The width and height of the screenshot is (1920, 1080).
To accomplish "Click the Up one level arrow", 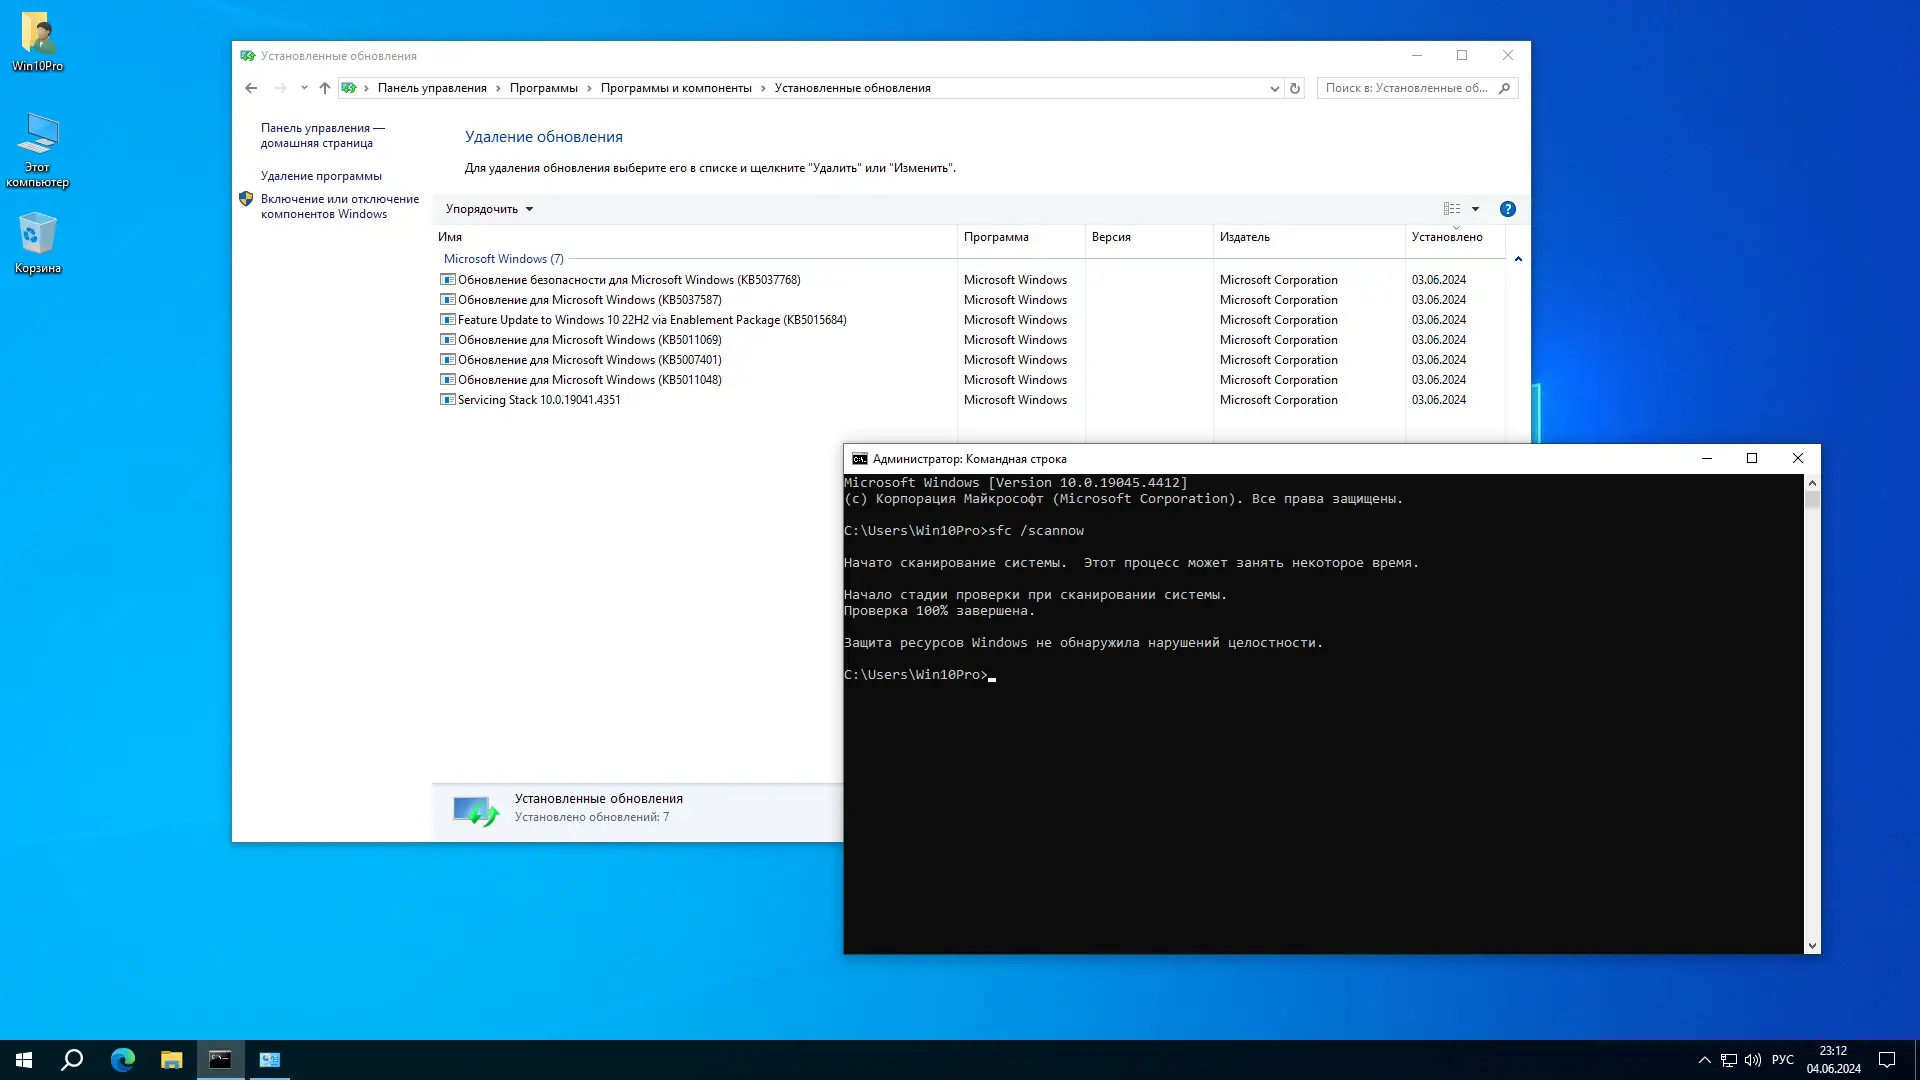I will tap(324, 88).
